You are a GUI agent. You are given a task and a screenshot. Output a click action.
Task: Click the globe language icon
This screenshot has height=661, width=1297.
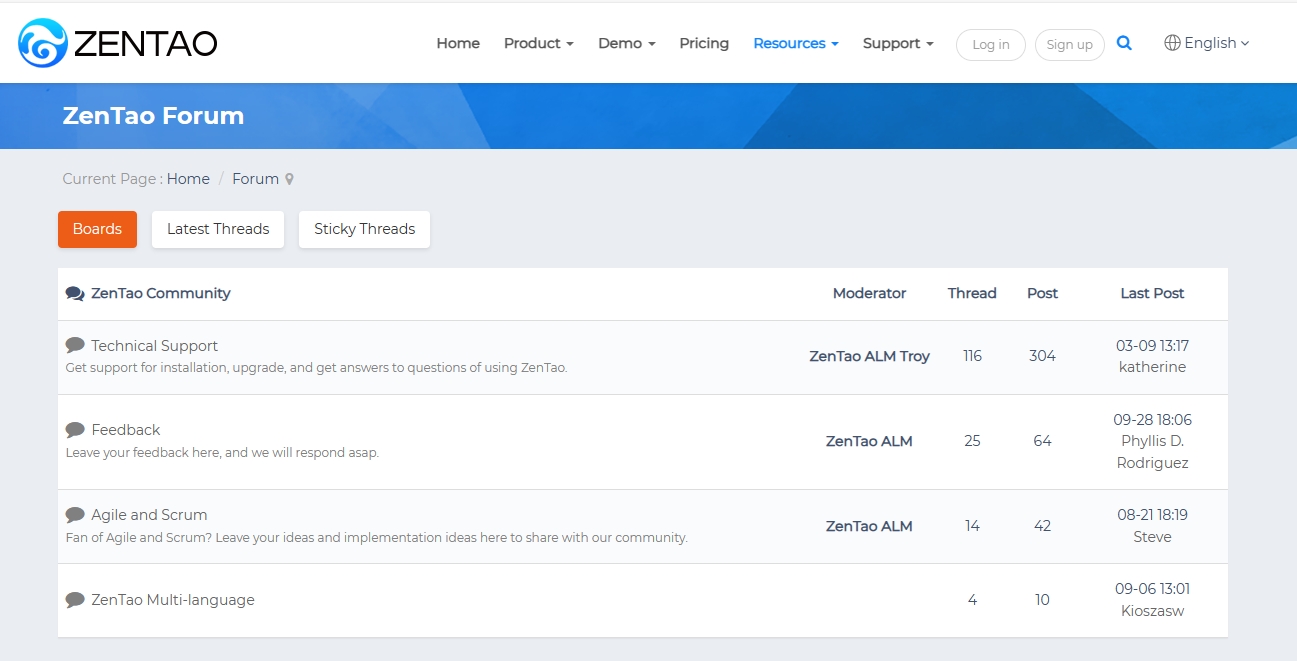(1172, 43)
